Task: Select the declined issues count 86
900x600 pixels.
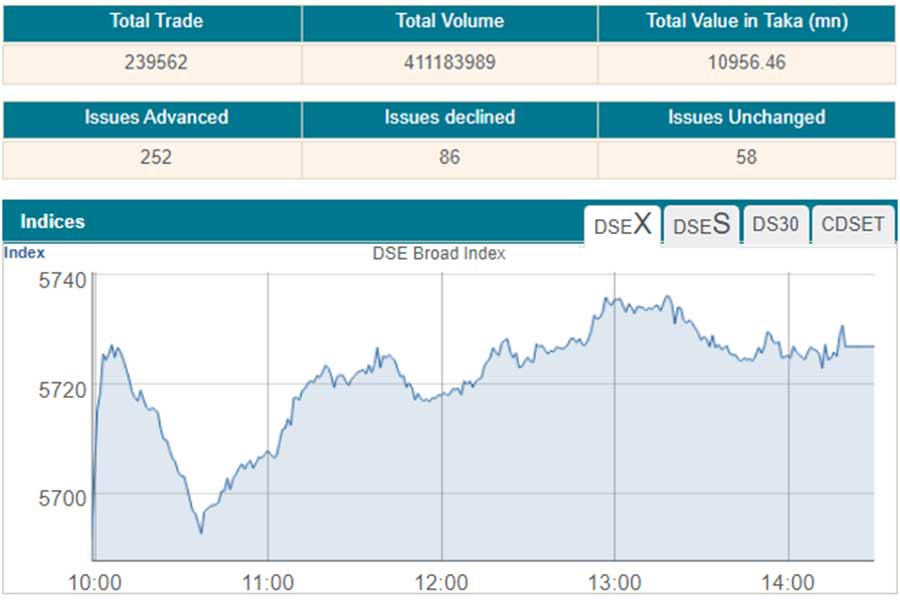Action: click(x=450, y=157)
